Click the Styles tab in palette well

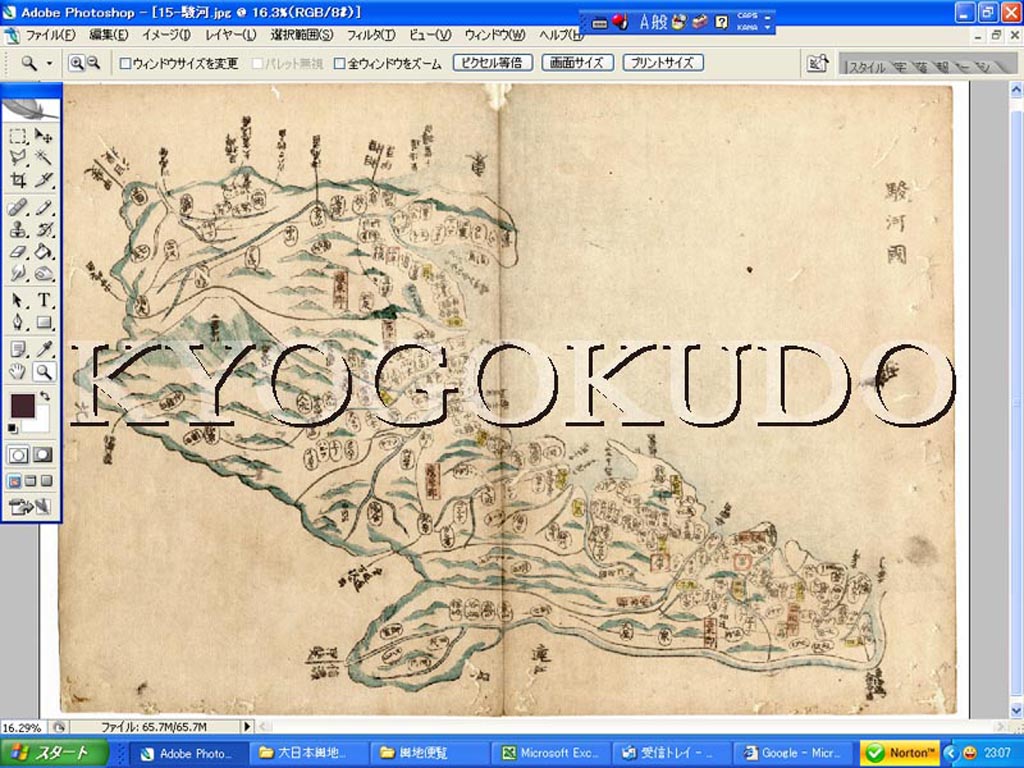tap(867, 67)
